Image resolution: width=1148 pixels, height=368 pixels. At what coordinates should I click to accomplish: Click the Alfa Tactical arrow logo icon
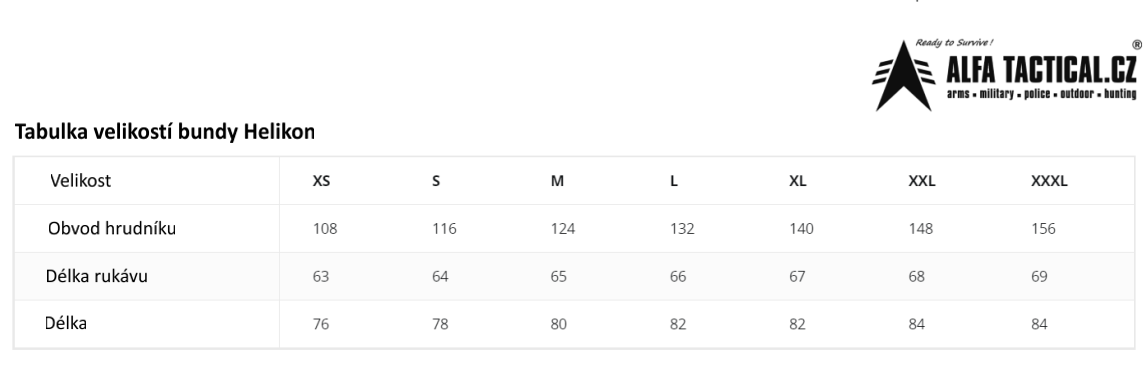[x=903, y=76]
